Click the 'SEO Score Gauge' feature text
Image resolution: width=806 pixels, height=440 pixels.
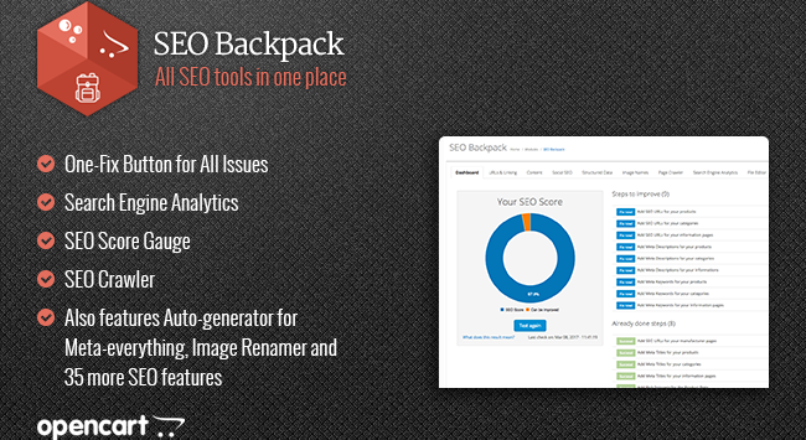point(127,242)
